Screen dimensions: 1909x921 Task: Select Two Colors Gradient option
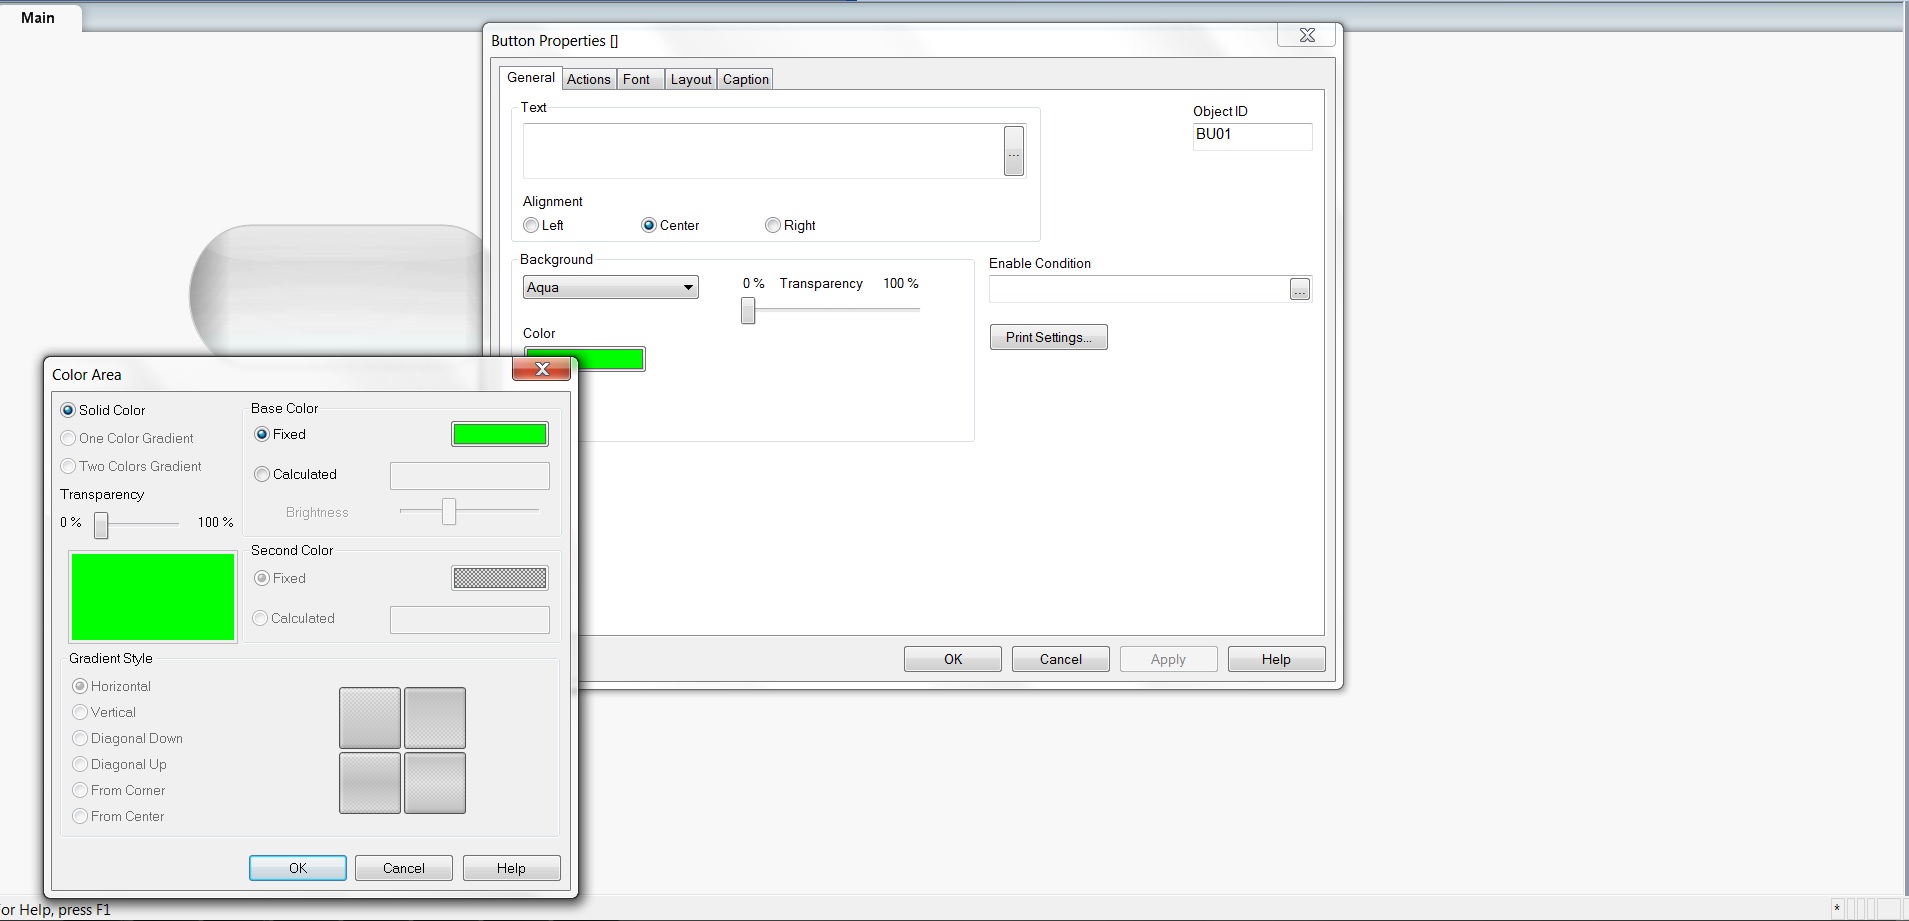pos(131,466)
